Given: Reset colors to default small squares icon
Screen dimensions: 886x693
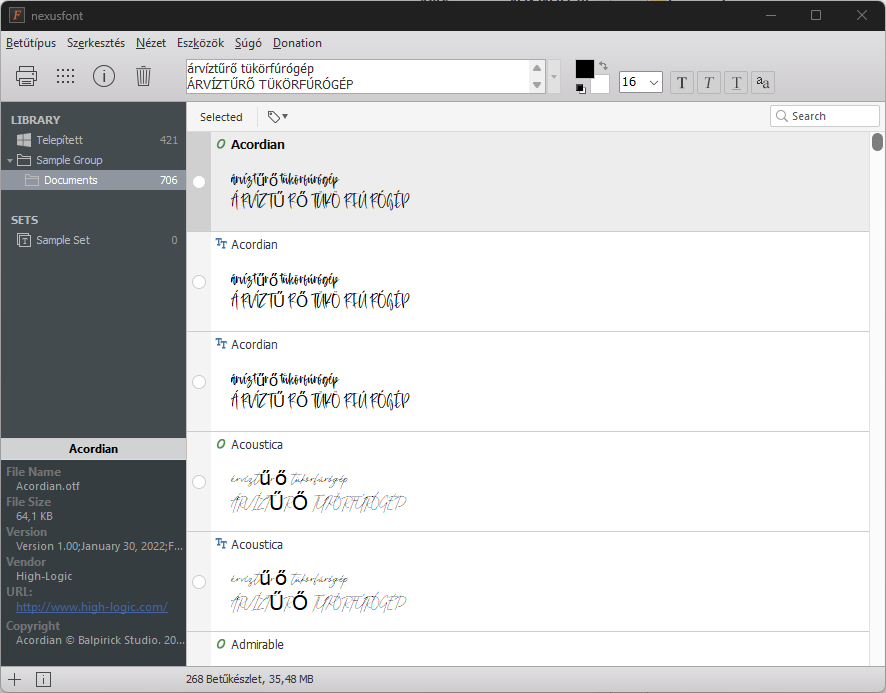Looking at the screenshot, I should click(x=581, y=89).
